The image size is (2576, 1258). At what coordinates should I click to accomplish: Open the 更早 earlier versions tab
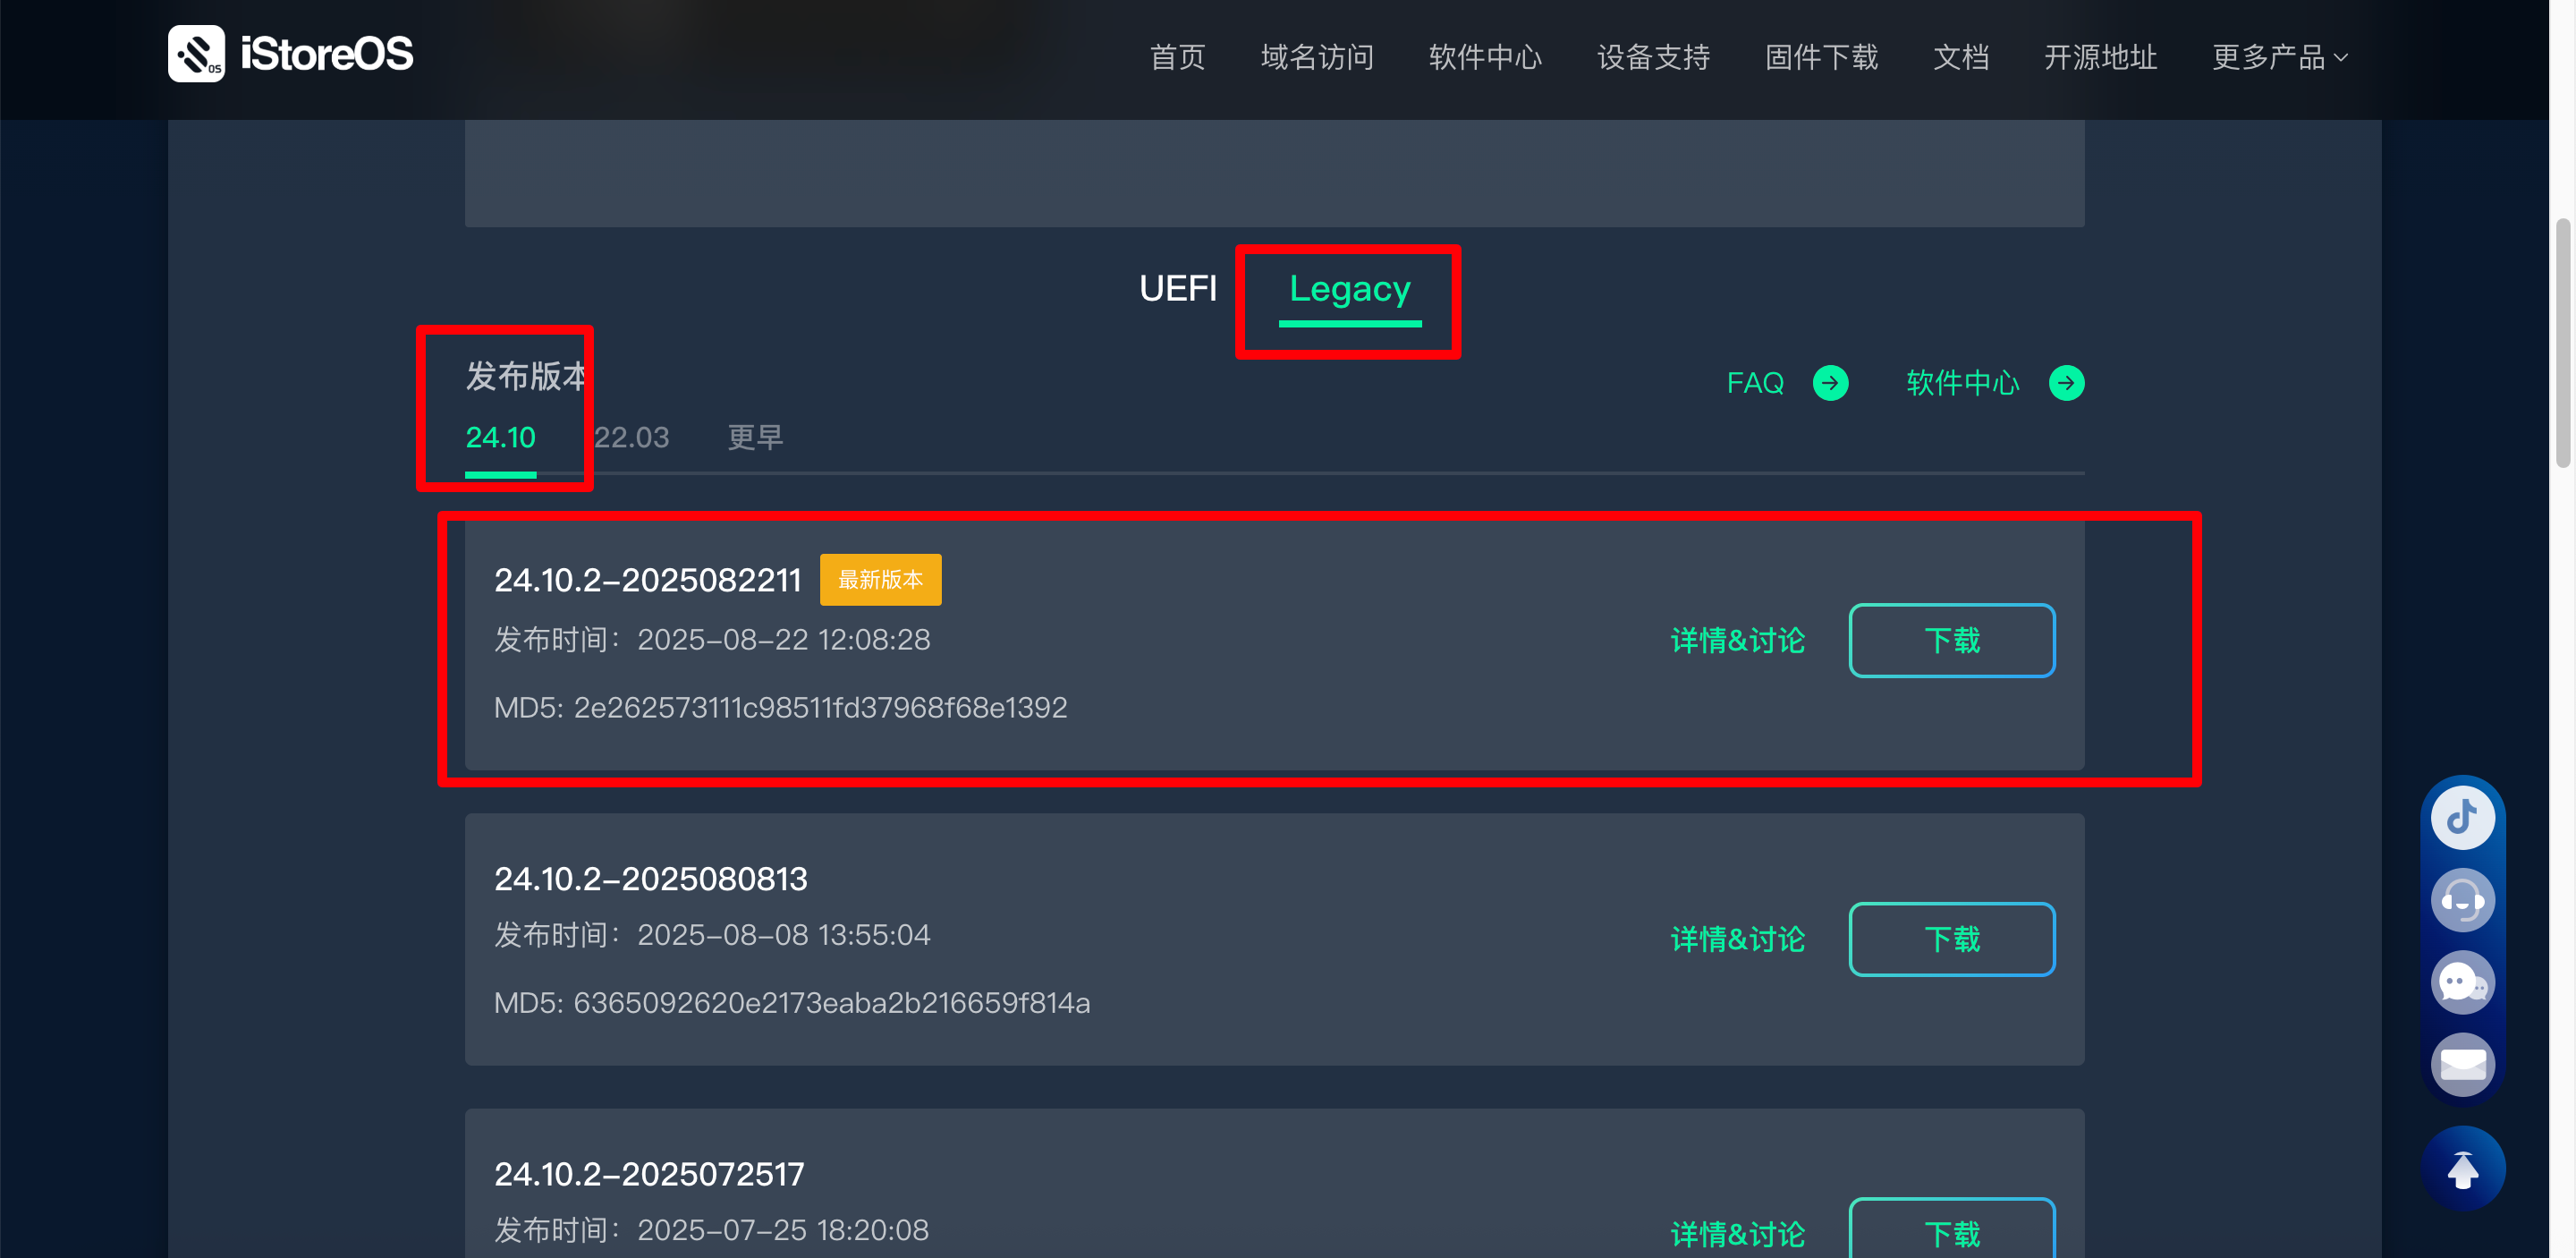[755, 438]
